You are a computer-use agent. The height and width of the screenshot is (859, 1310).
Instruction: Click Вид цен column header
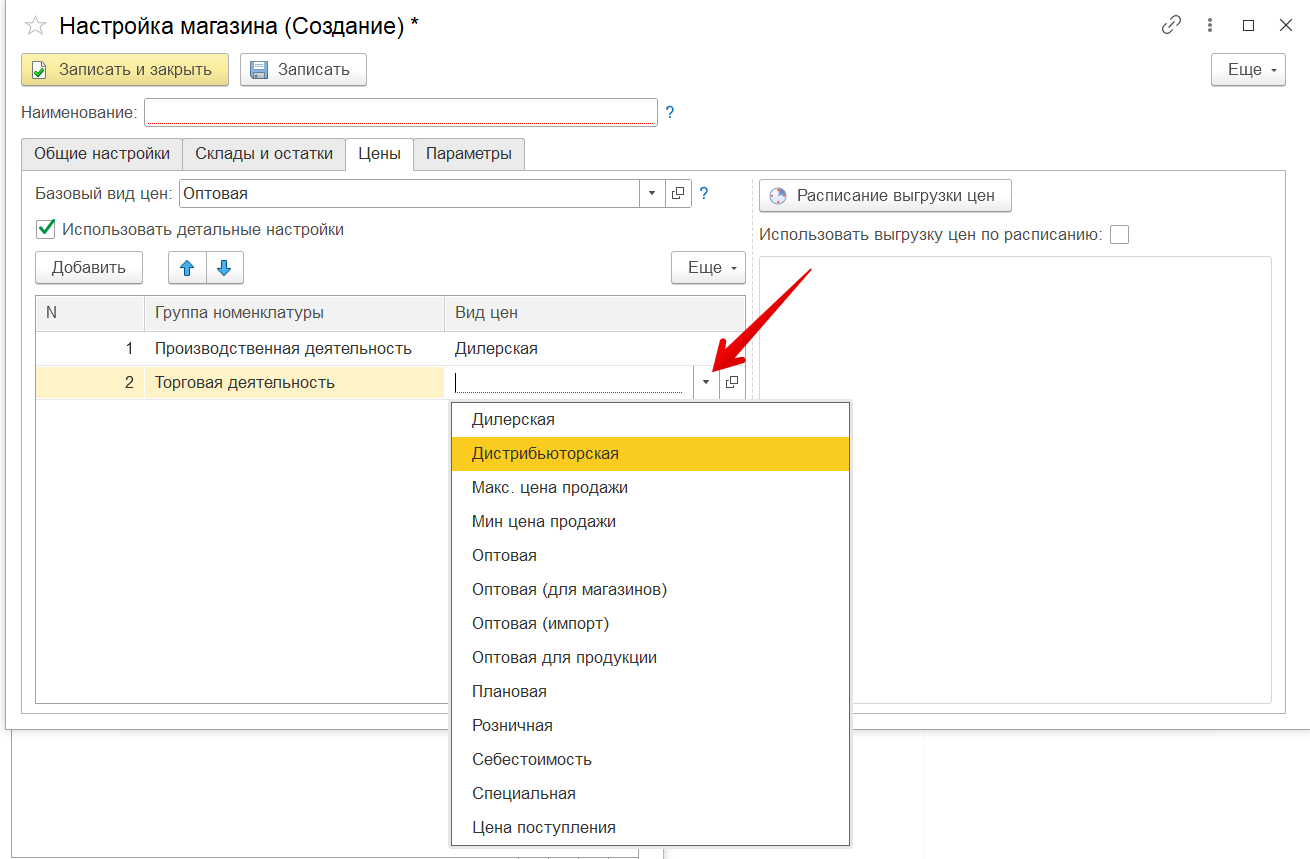coord(595,313)
